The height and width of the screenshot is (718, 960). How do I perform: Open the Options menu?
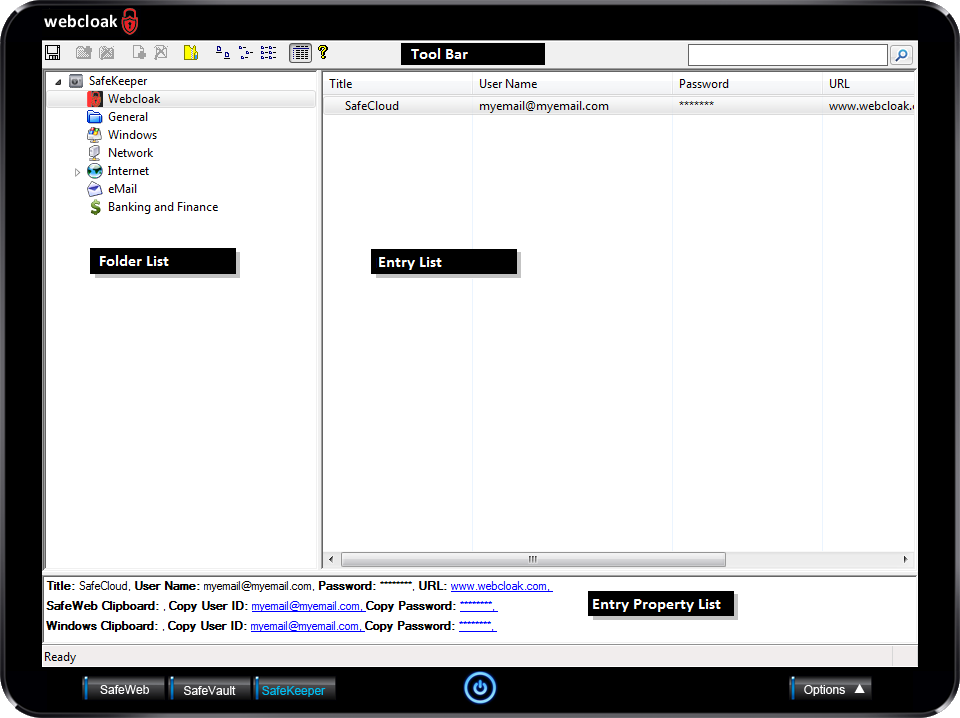pyautogui.click(x=831, y=689)
